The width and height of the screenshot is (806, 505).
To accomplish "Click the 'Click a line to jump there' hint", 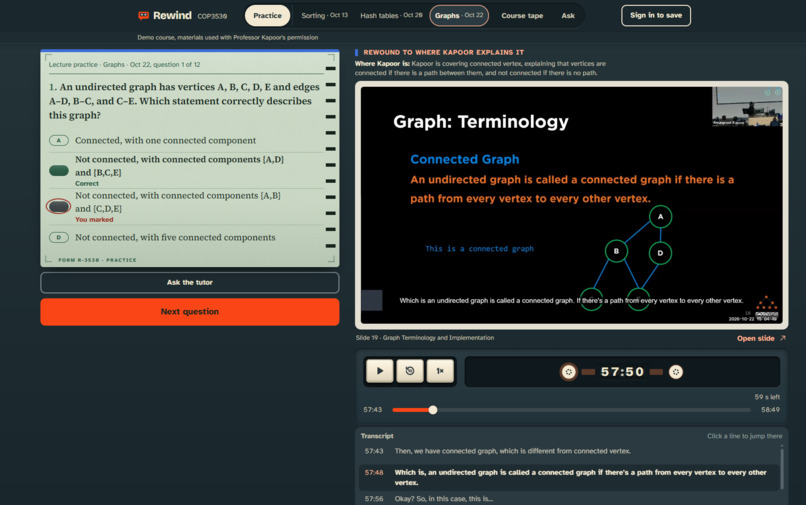I will point(744,436).
